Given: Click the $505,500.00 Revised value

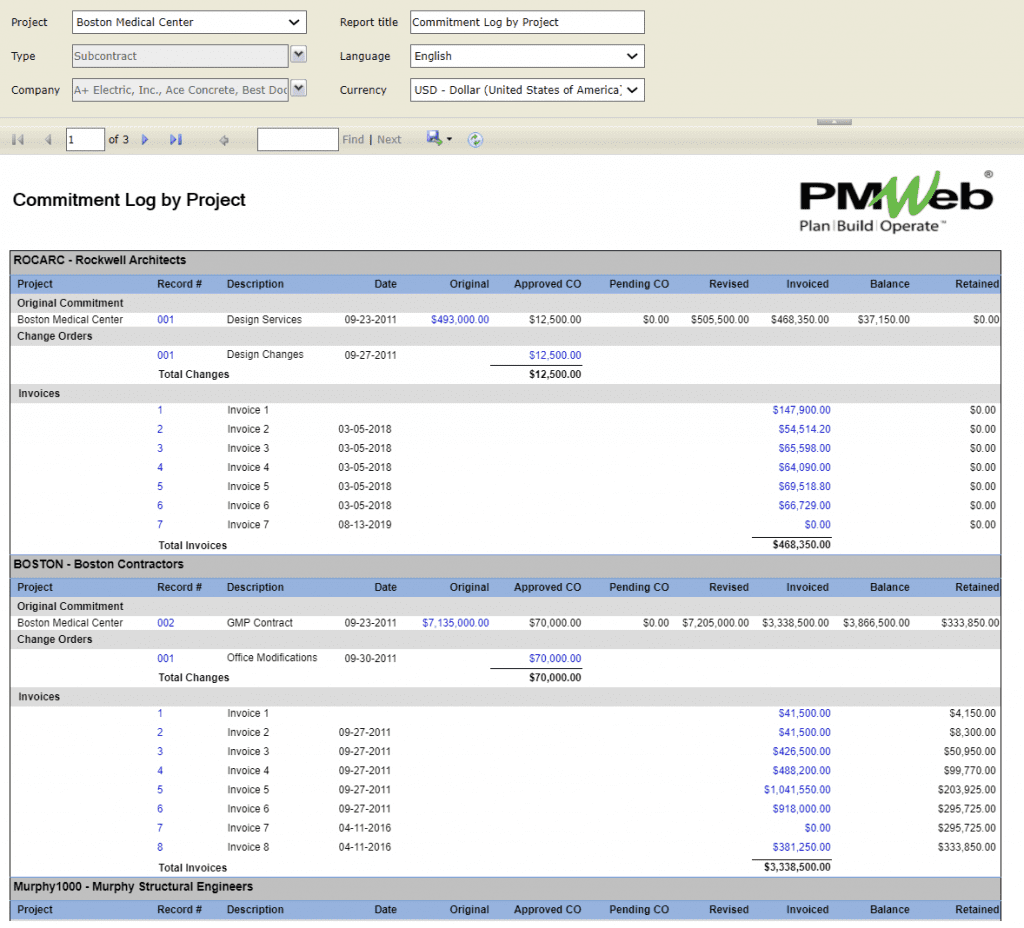Looking at the screenshot, I should click(720, 320).
